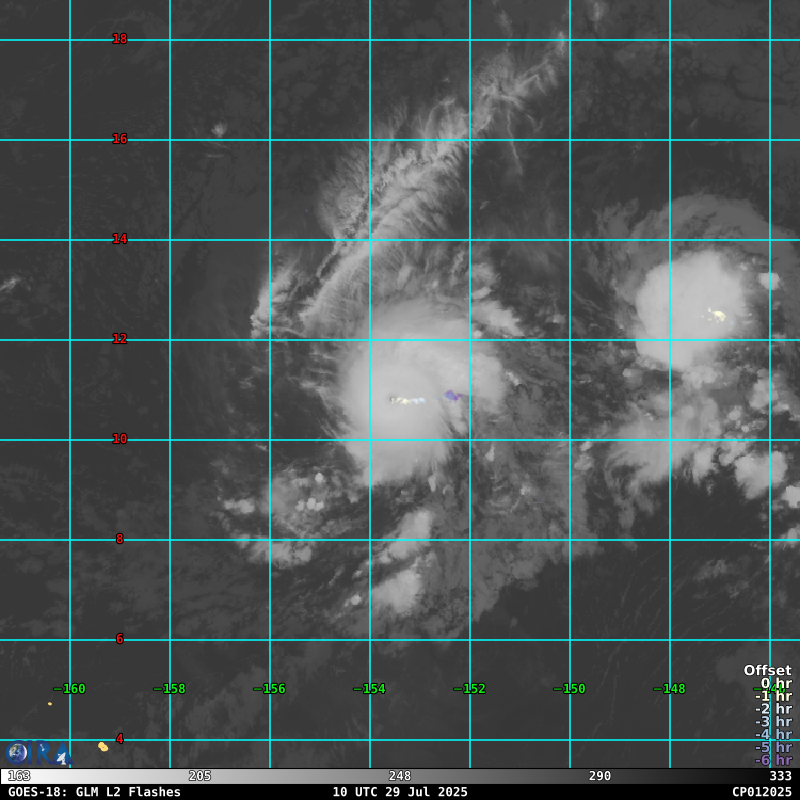Click the 205 value on the color bar
The width and height of the screenshot is (800, 800).
pos(200,776)
